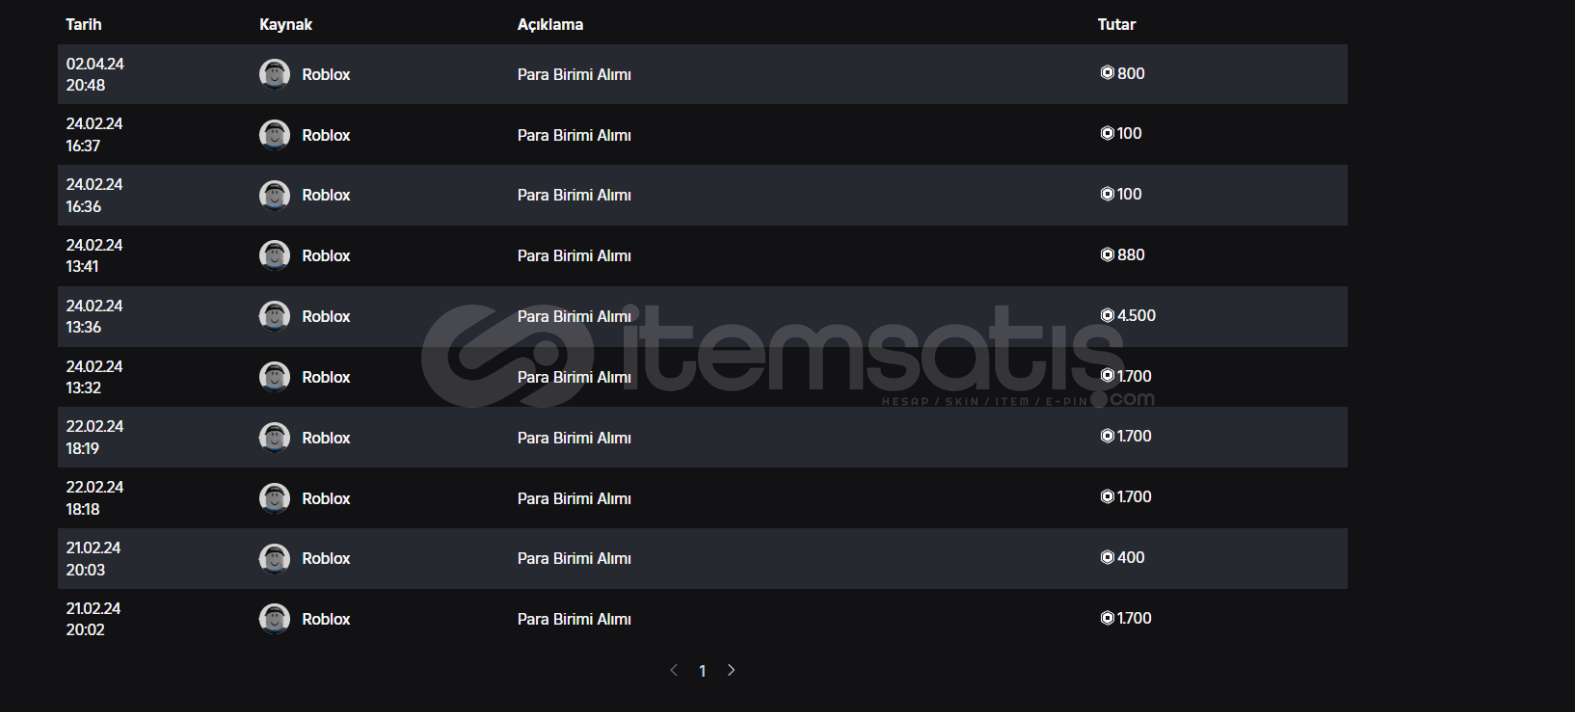Viewport: 1575px width, 712px height.
Task: Go to the previous page using the left chevron
Action: (674, 670)
